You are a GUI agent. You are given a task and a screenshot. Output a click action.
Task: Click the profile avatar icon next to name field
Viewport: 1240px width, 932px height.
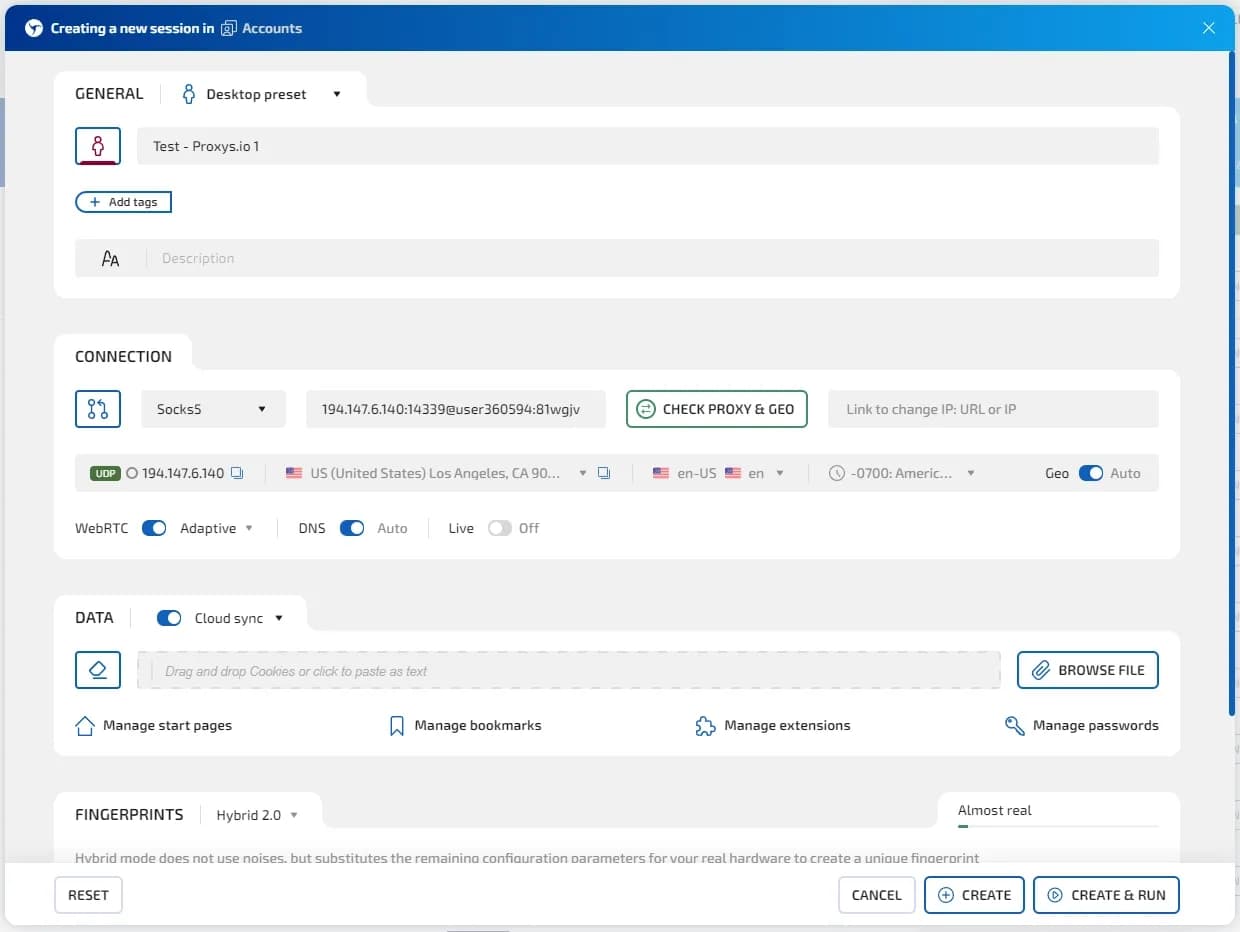point(97,145)
